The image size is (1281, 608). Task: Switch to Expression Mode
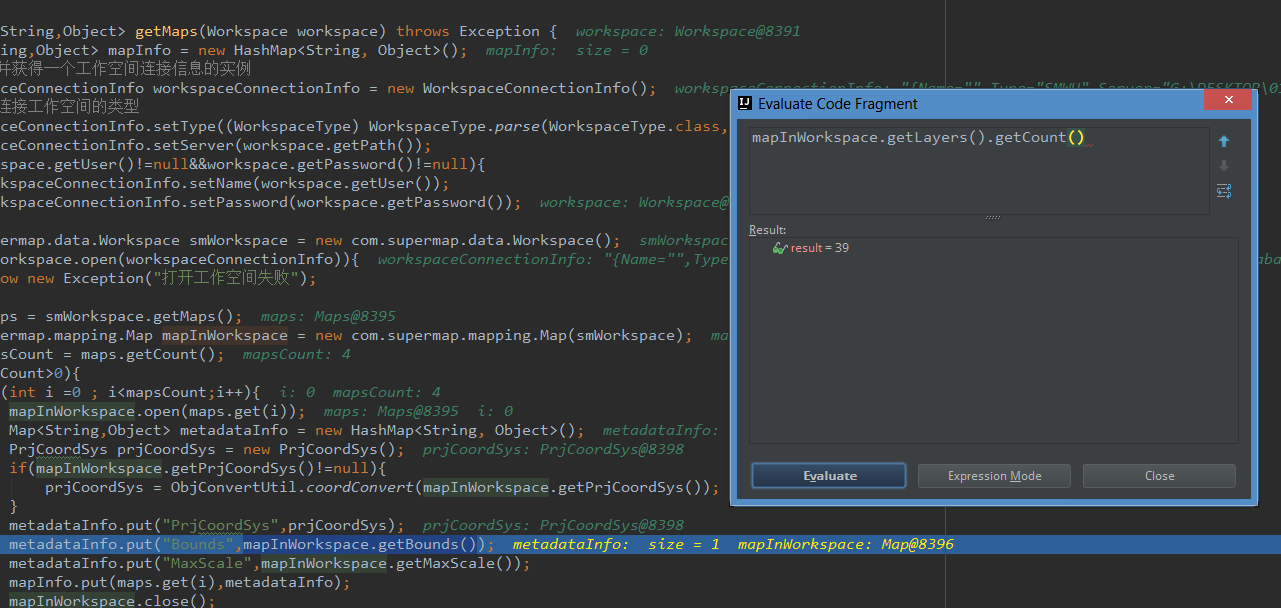coord(994,476)
